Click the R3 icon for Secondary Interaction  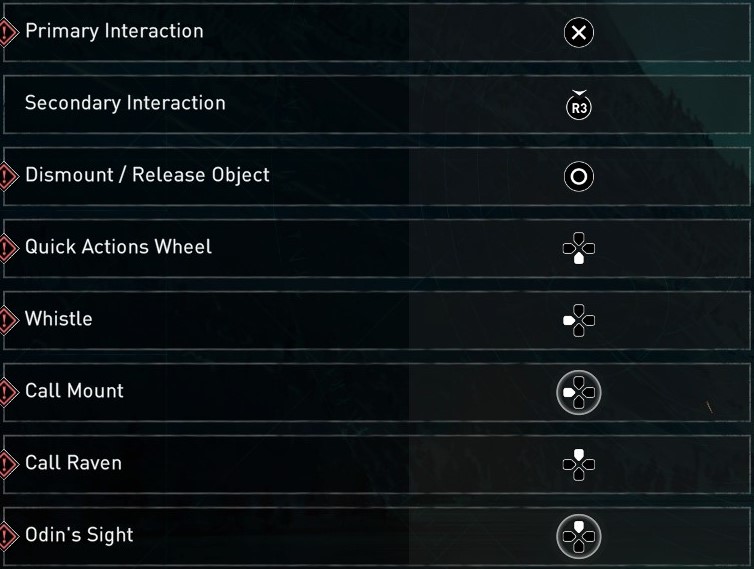coord(578,106)
